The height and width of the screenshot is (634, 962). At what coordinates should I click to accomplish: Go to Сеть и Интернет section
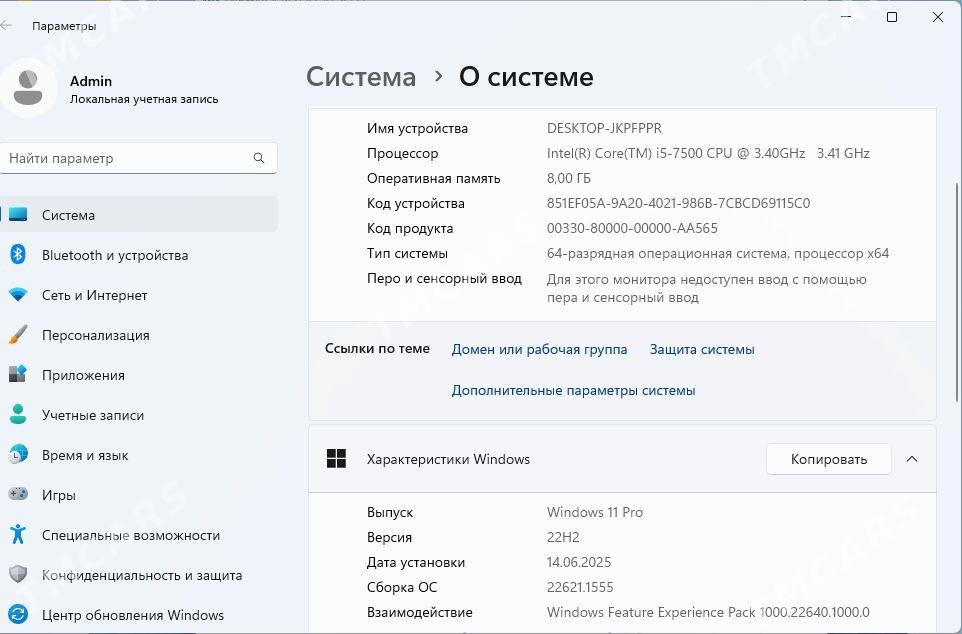pyautogui.click(x=140, y=295)
